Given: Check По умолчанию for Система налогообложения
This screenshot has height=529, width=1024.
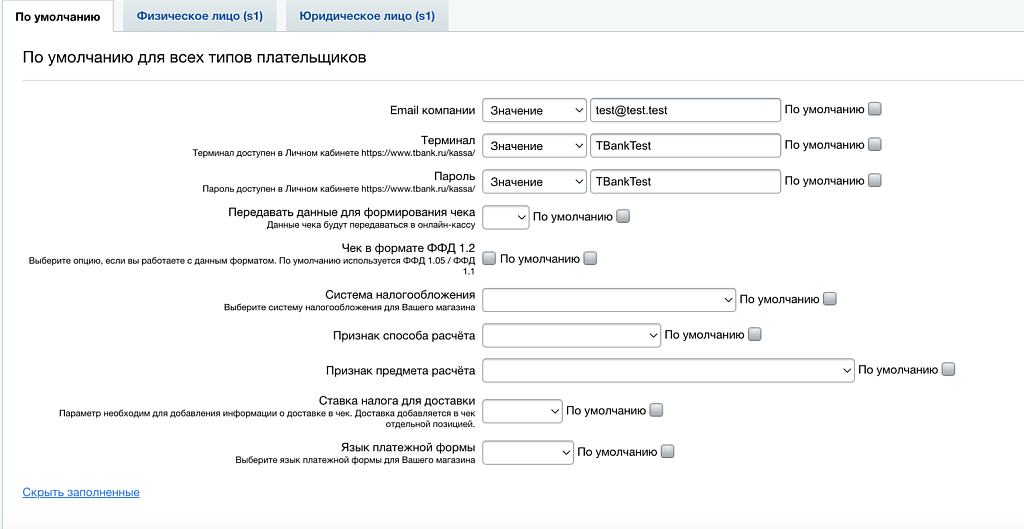Looking at the screenshot, I should click(830, 299).
